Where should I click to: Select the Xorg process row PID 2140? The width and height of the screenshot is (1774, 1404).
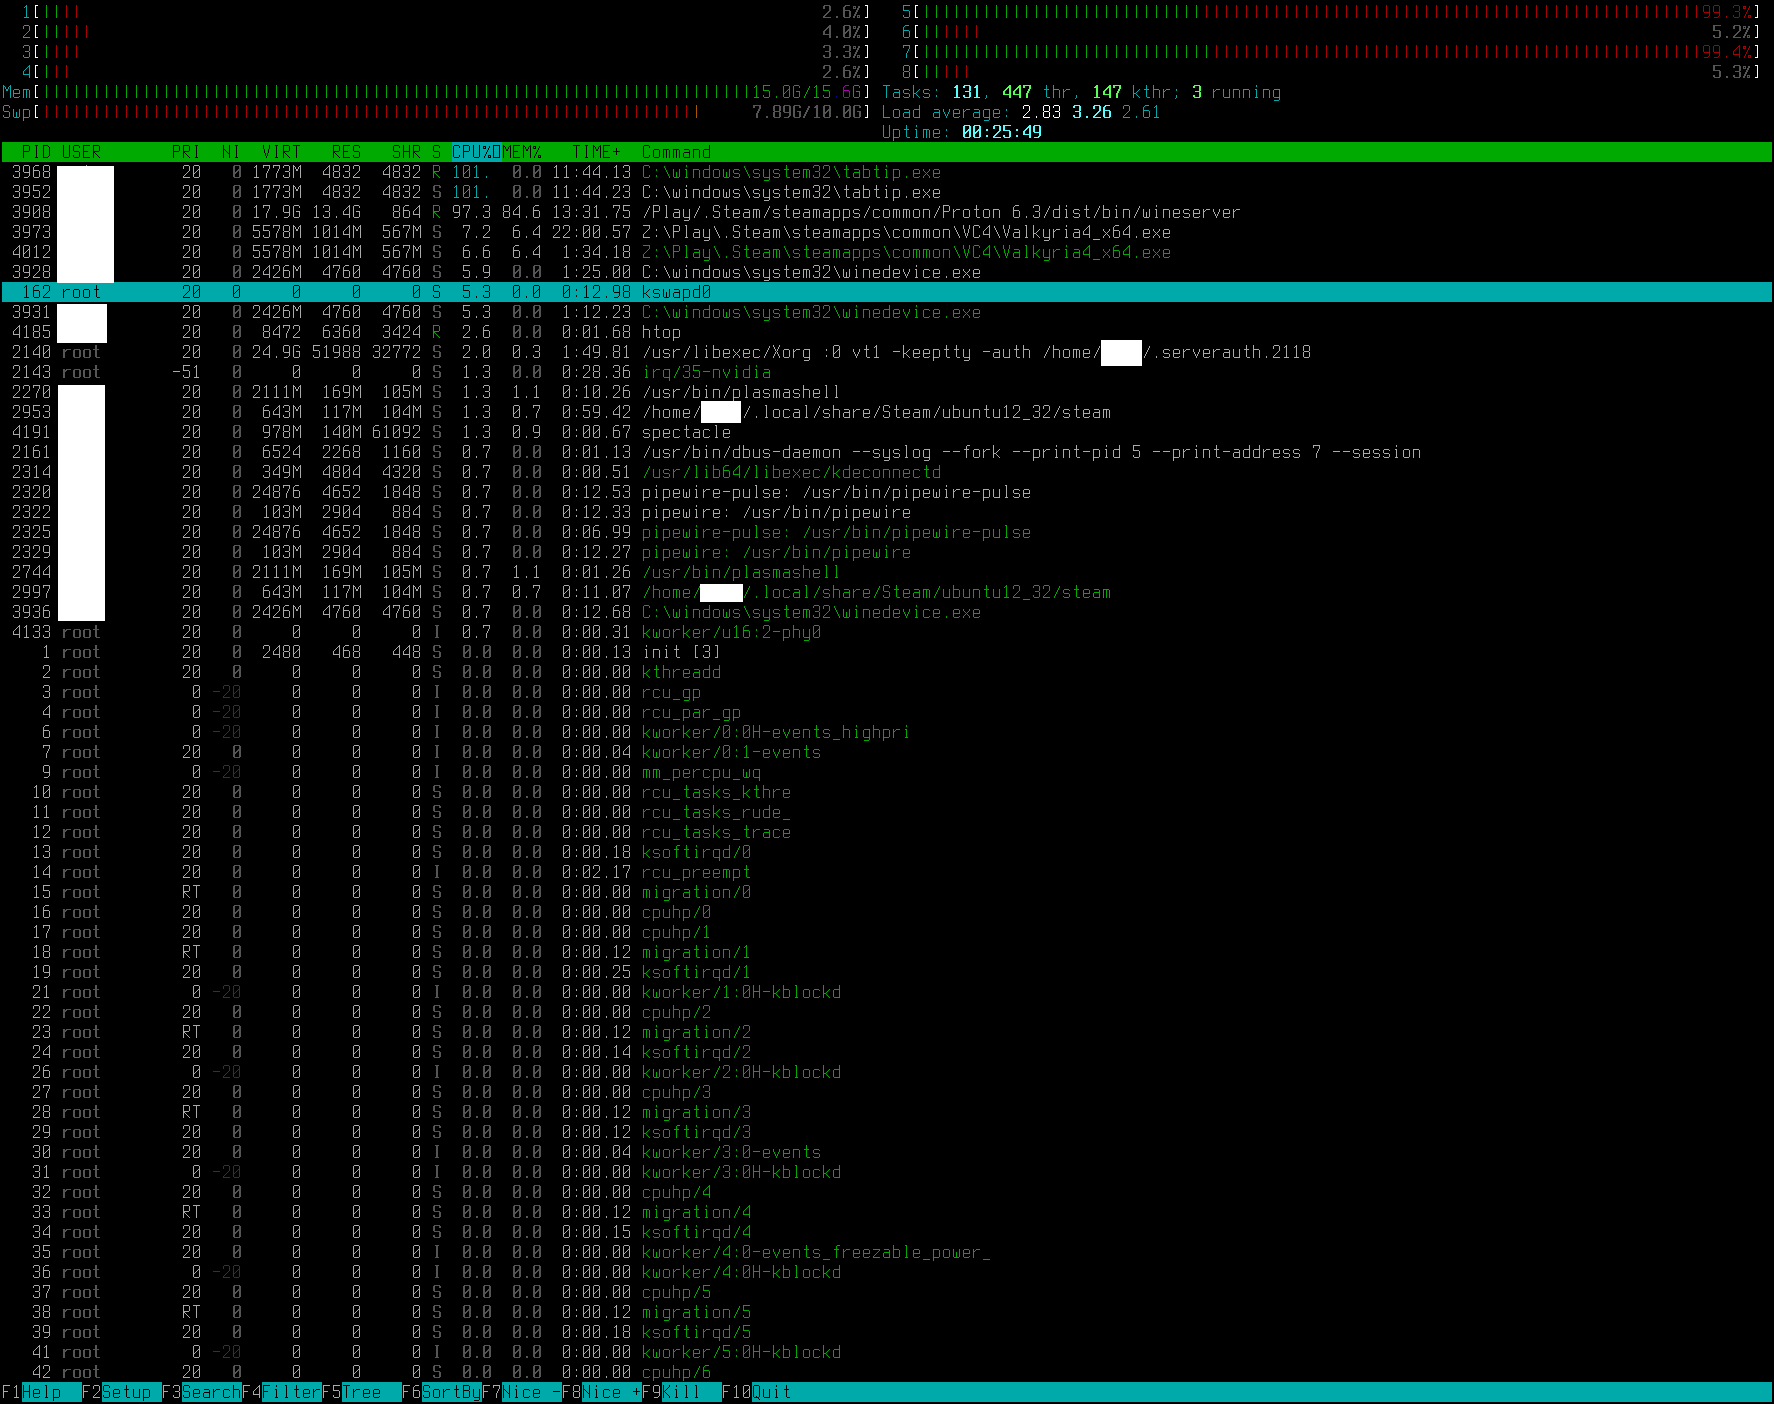click(x=887, y=352)
